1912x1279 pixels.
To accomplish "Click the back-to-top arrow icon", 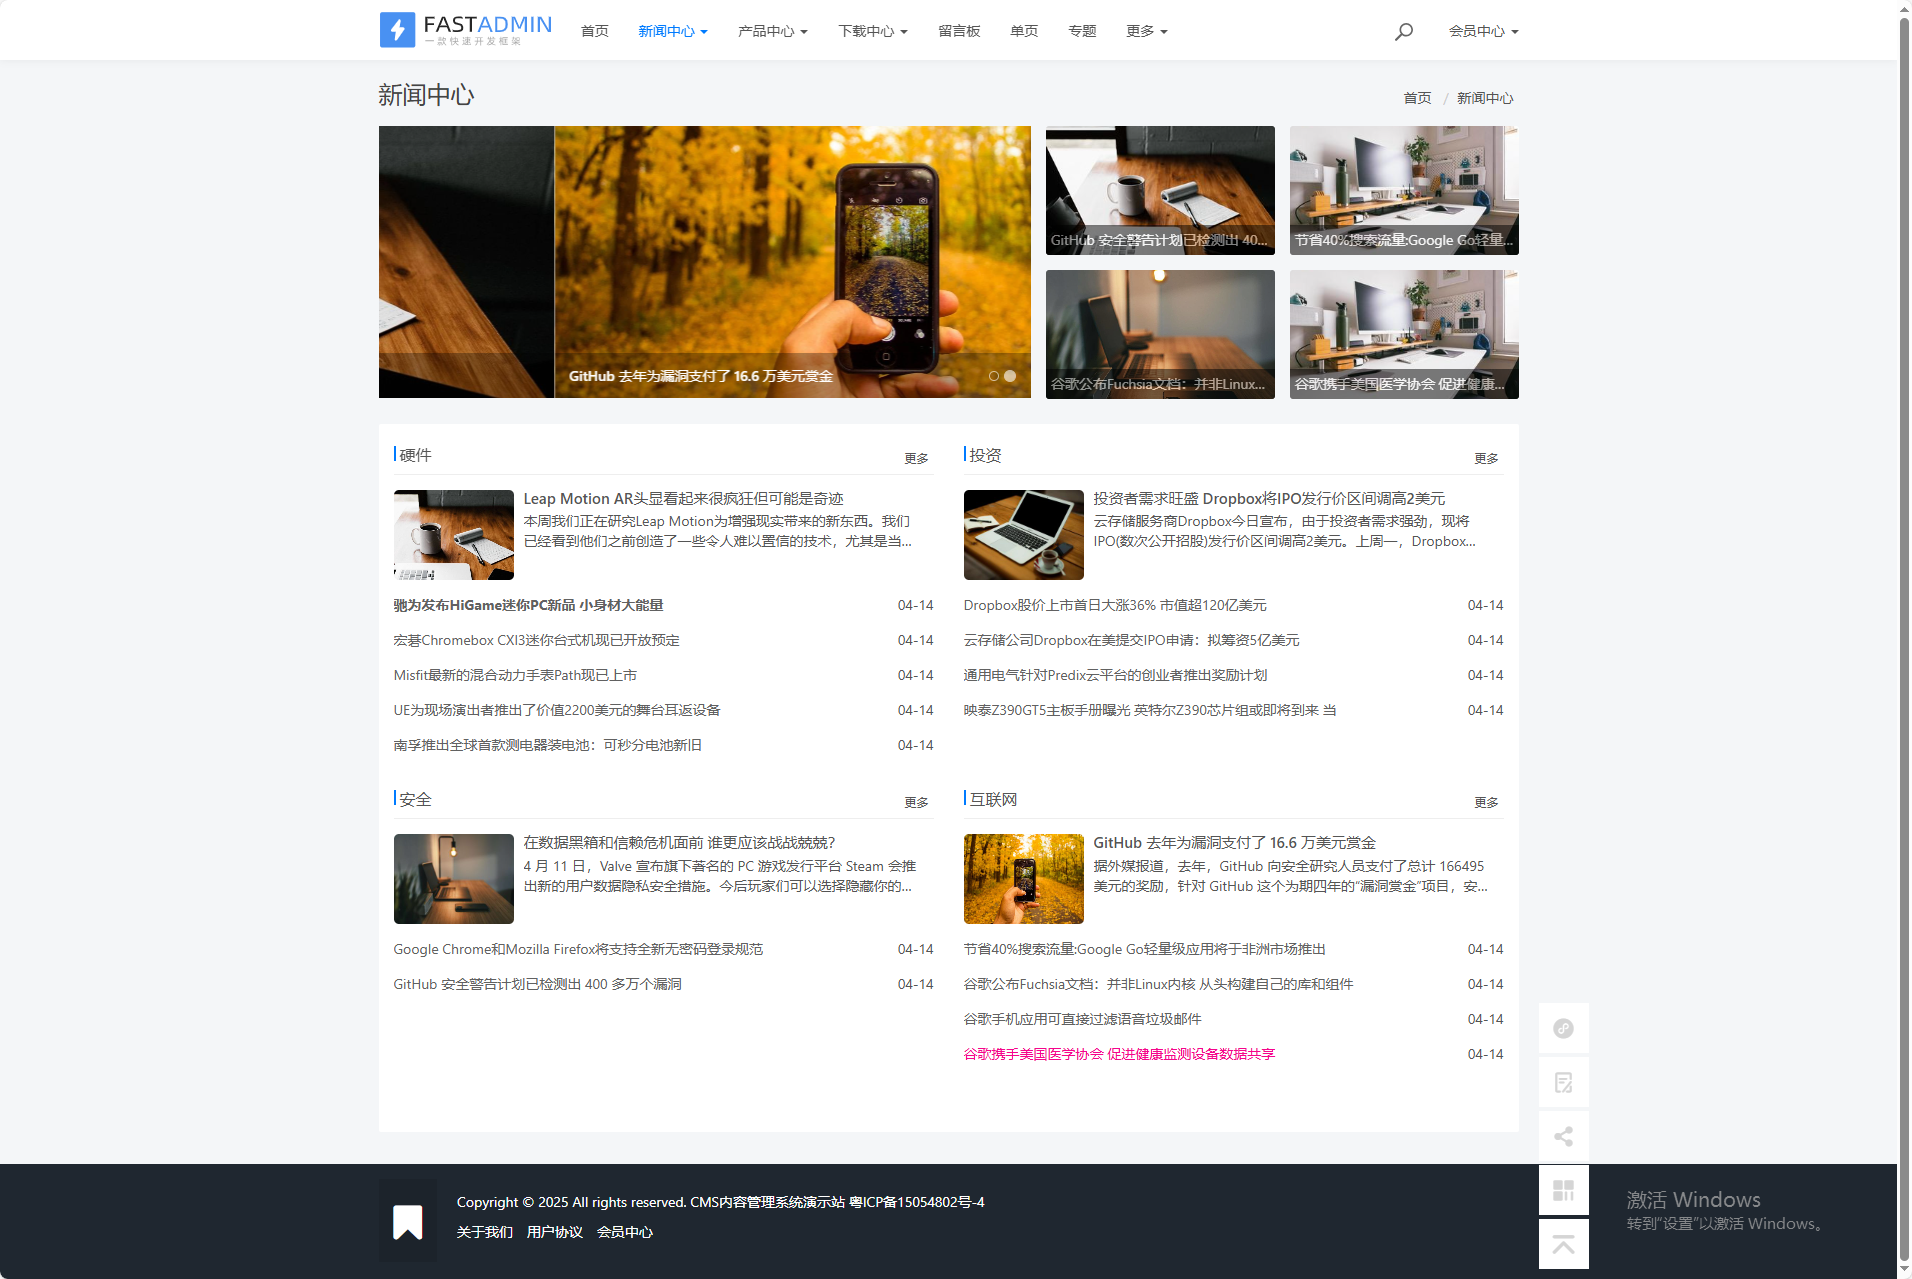I will (1563, 1245).
